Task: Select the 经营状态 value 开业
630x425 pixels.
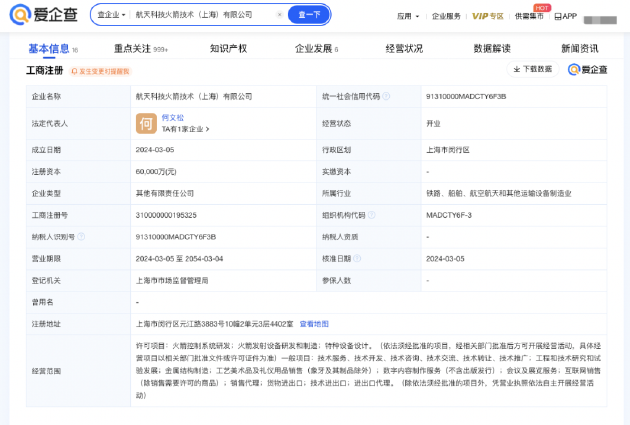Action: 433,124
